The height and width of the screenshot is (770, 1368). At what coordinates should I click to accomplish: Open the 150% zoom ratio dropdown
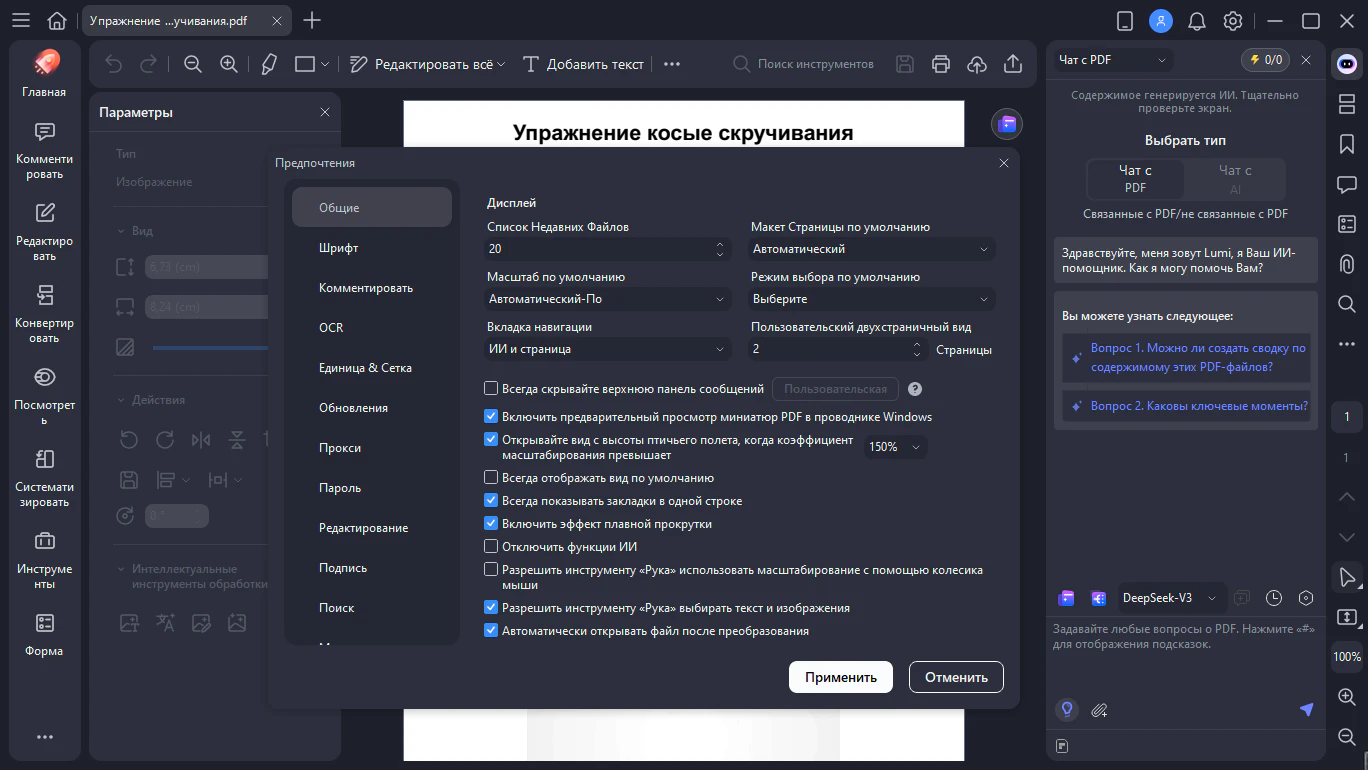pyautogui.click(x=895, y=447)
